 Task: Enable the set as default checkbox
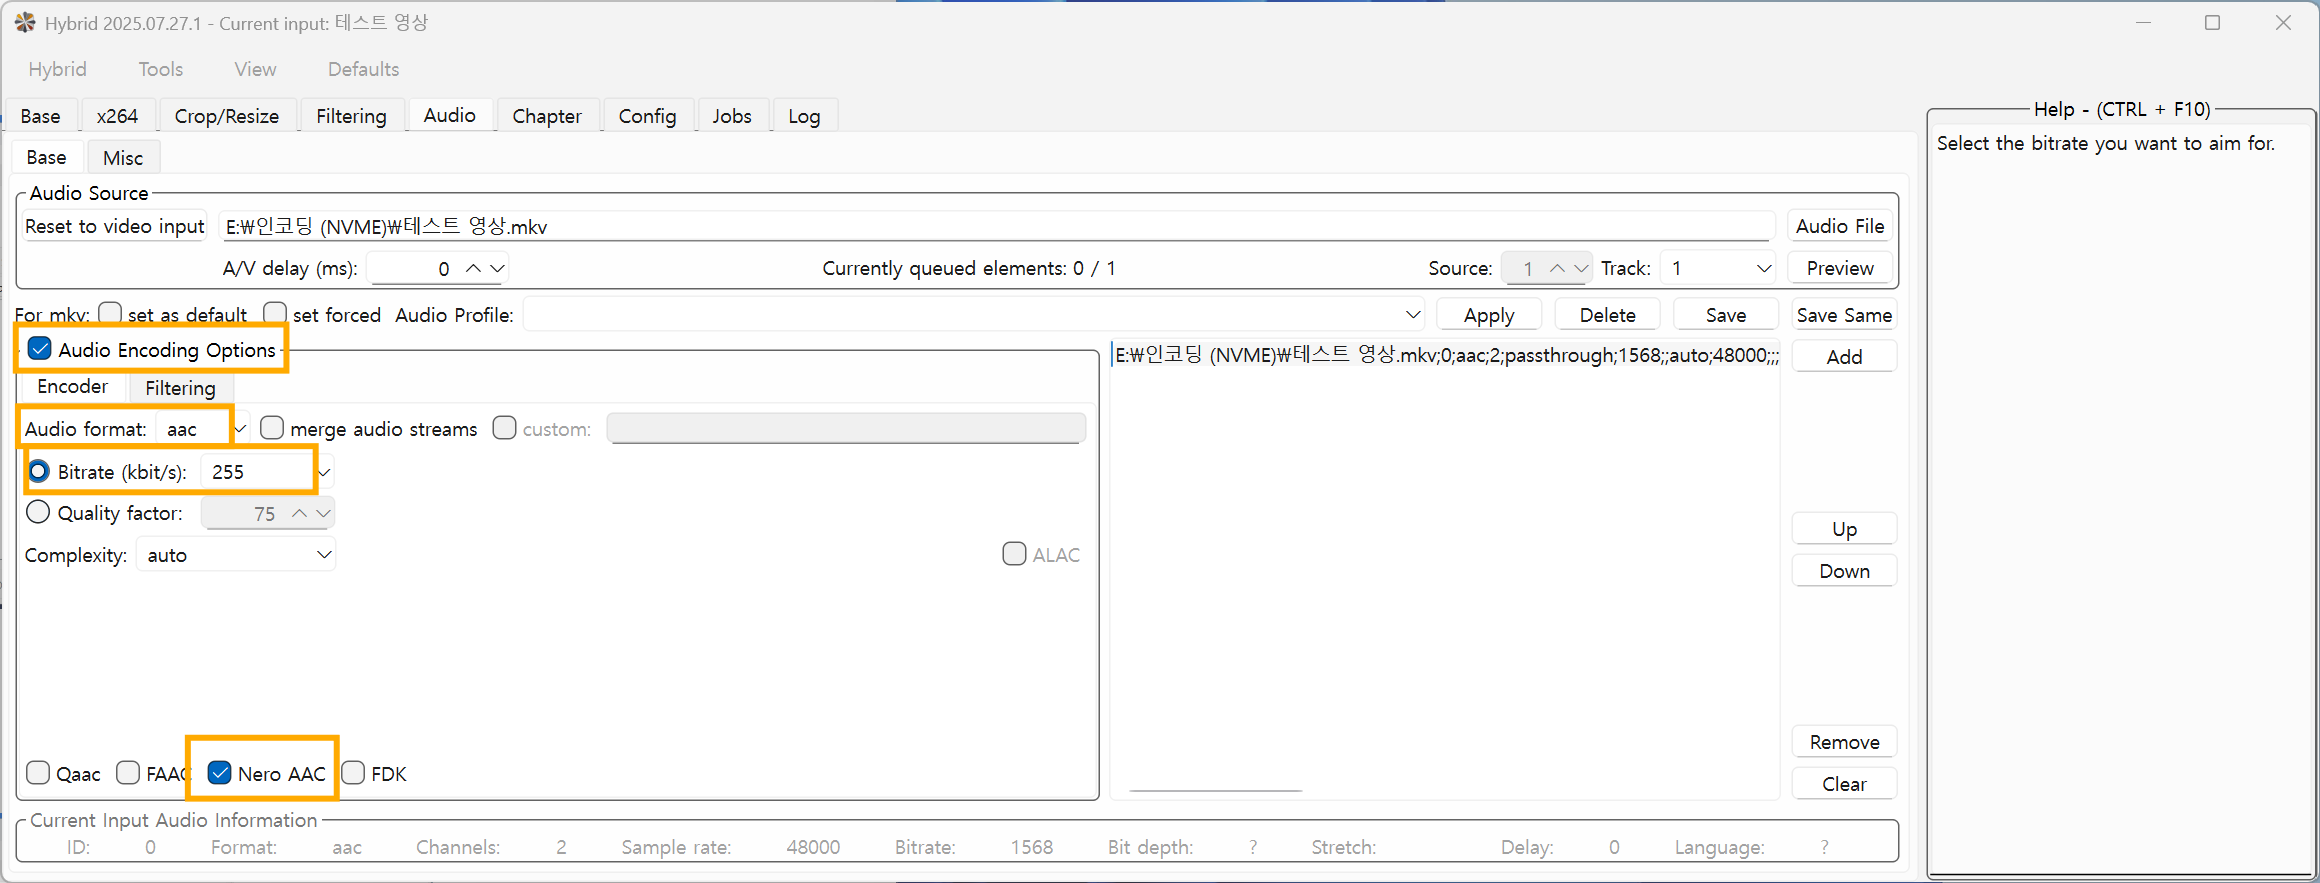(110, 314)
